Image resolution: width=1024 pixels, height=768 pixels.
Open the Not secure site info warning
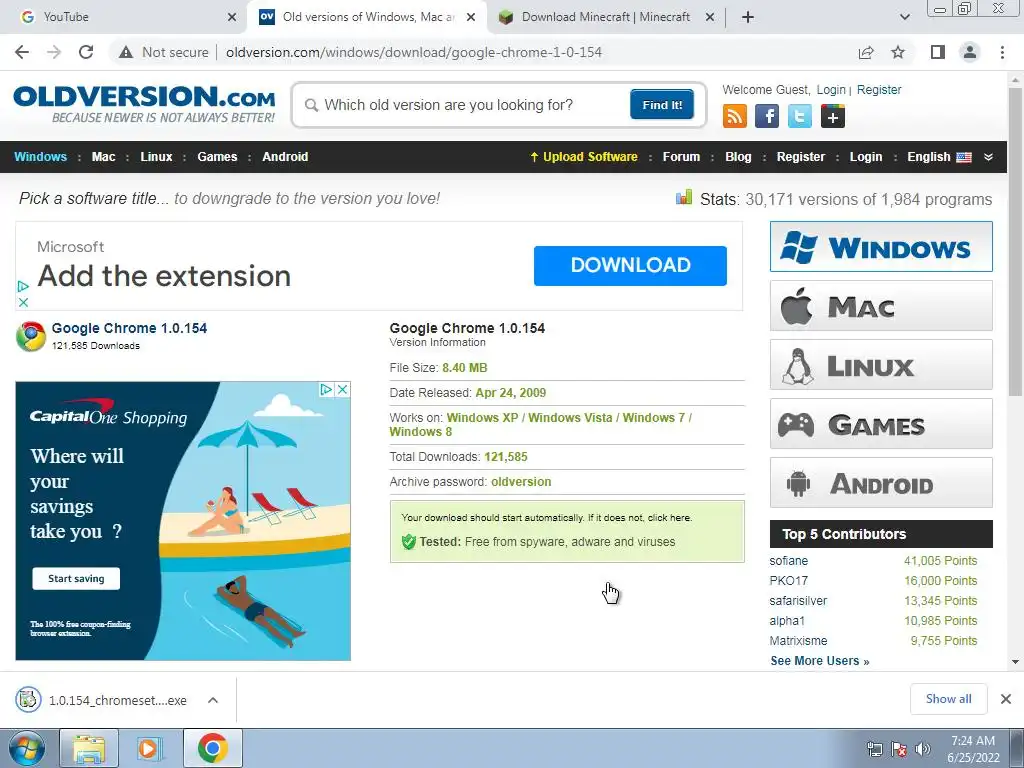click(164, 52)
